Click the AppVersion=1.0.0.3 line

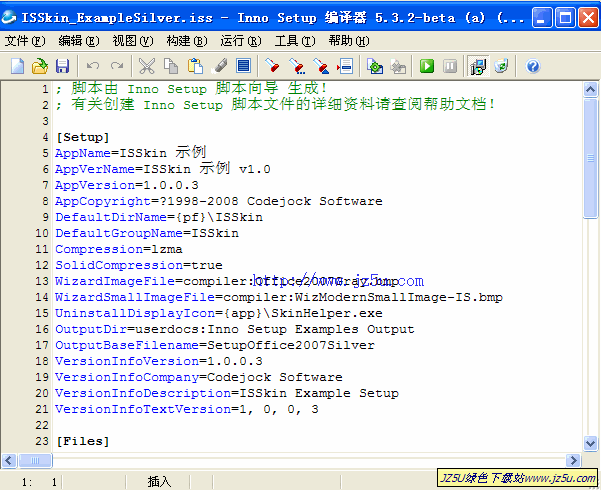coord(127,185)
